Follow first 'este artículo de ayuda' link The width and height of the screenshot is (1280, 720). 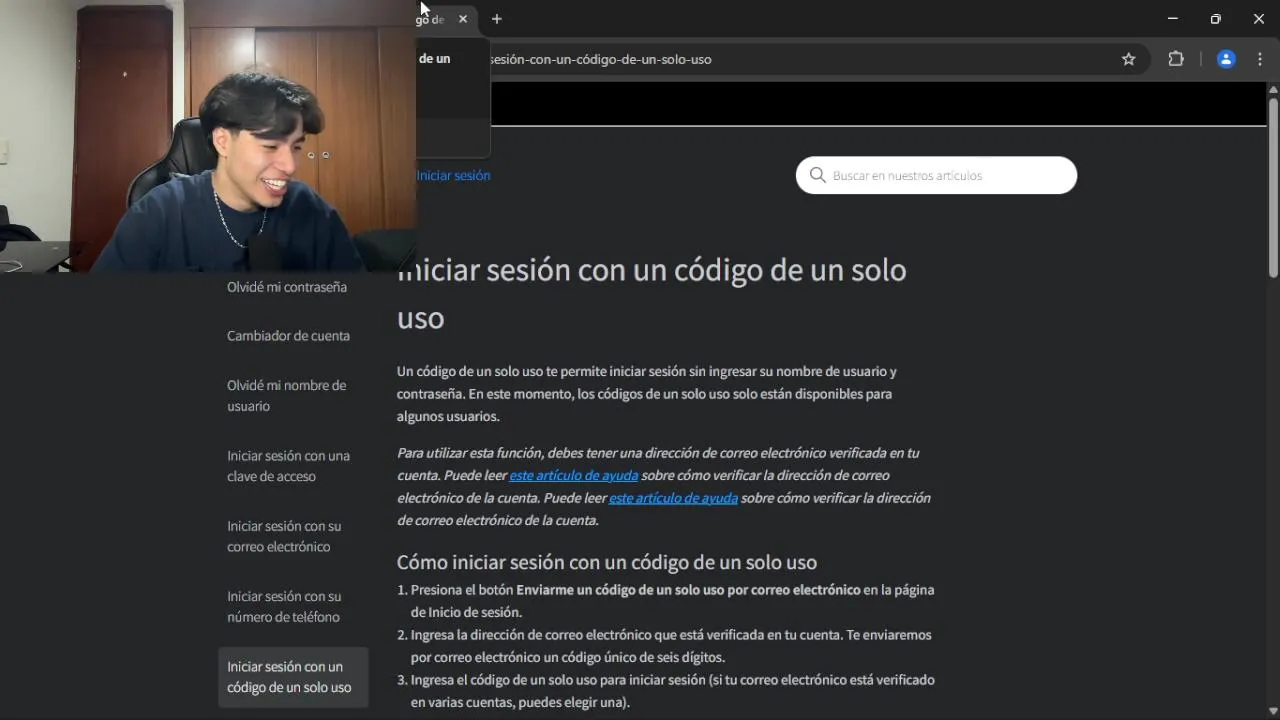pyautogui.click(x=573, y=475)
